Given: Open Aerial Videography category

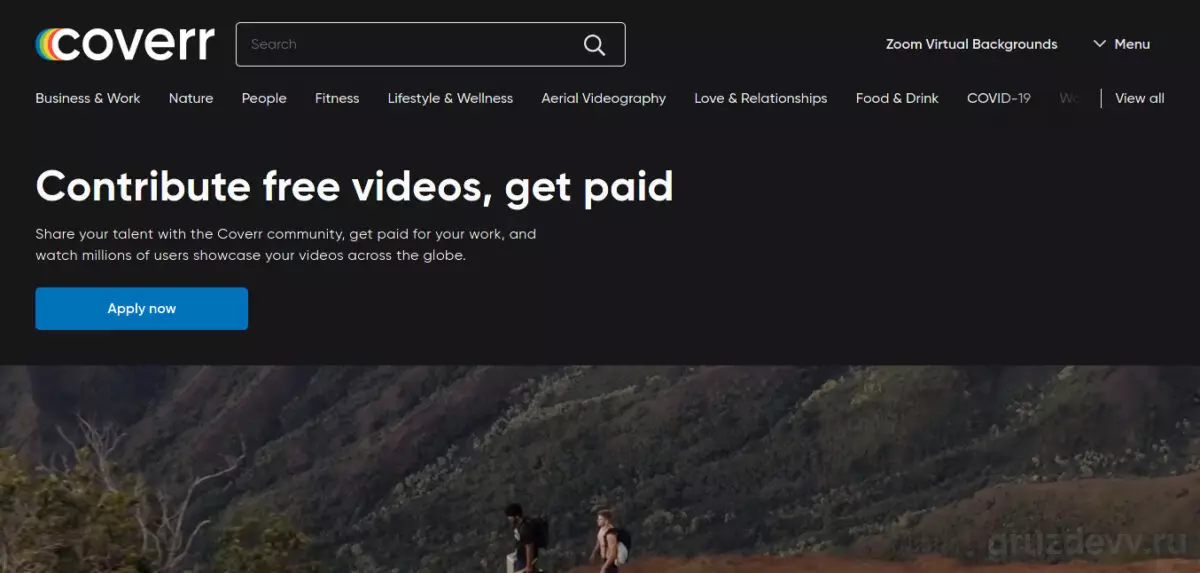Looking at the screenshot, I should pyautogui.click(x=603, y=98).
